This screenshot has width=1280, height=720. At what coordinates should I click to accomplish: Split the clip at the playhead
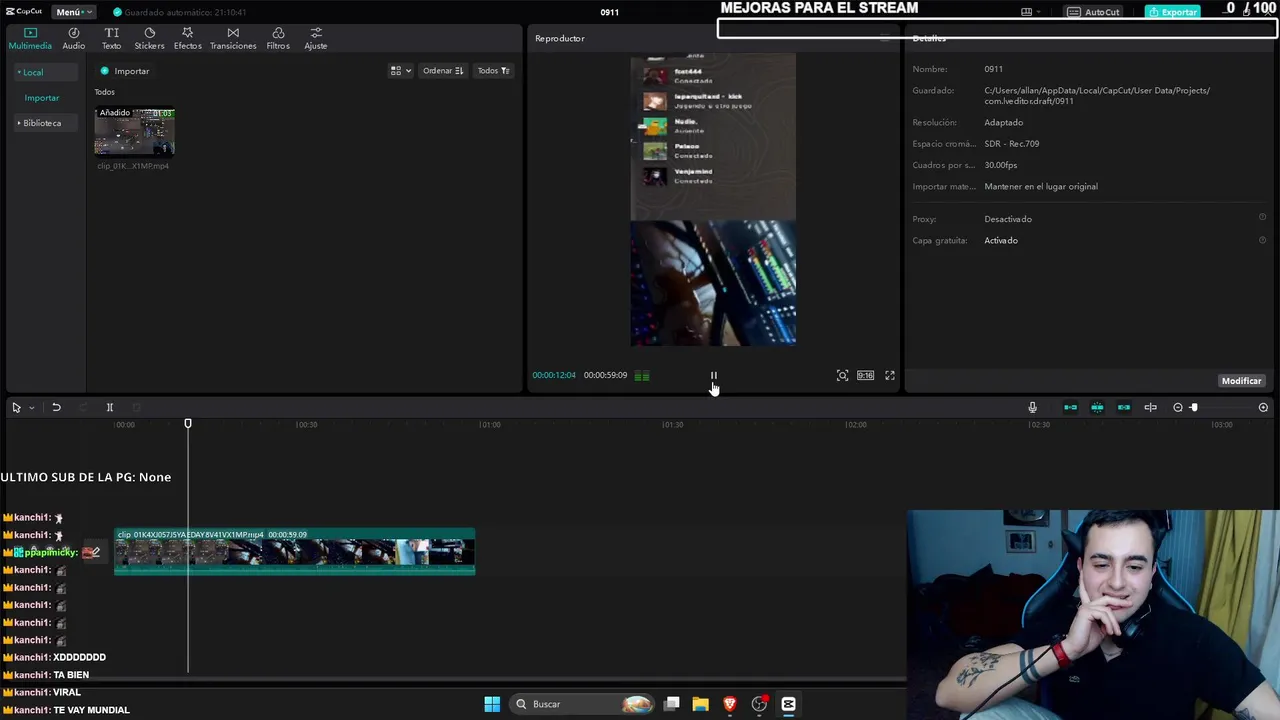(x=110, y=407)
